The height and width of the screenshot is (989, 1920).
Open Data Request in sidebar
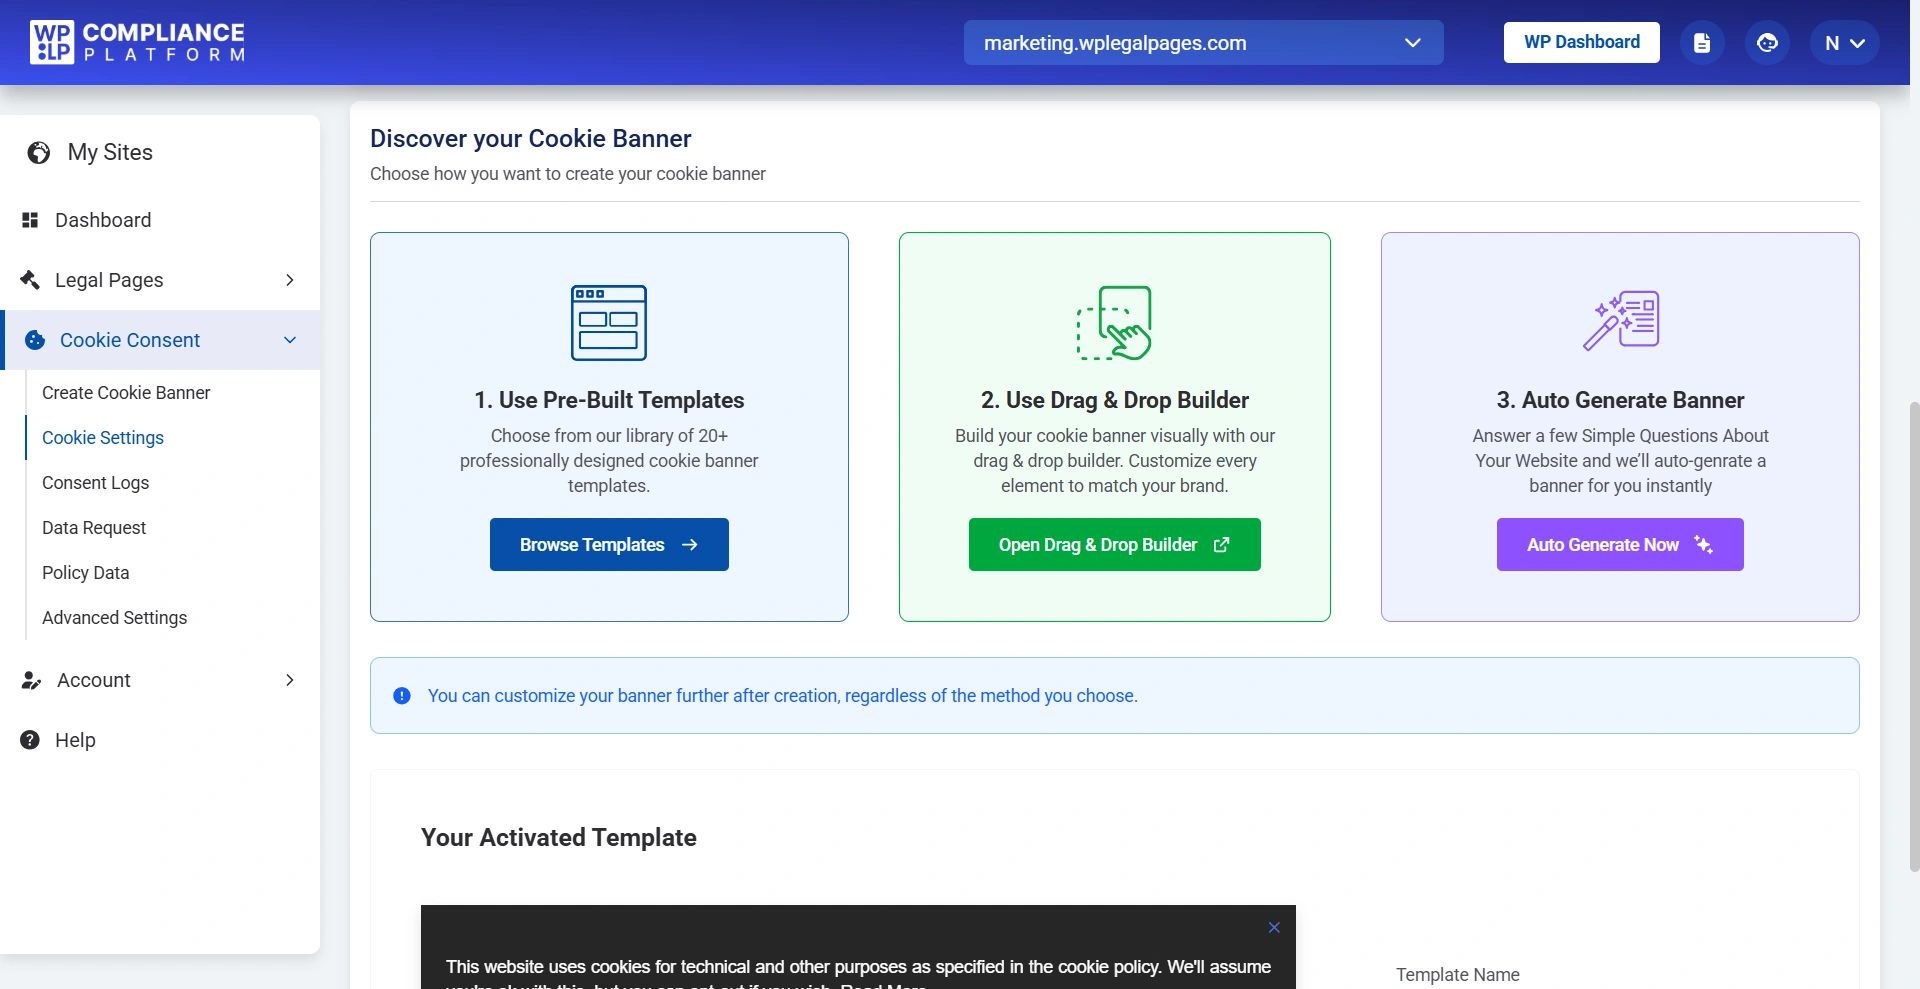coord(94,528)
